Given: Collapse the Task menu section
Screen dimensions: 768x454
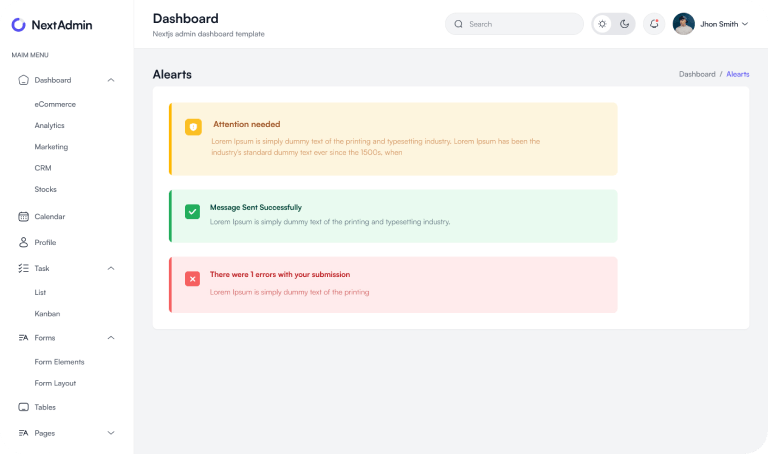Looking at the screenshot, I should point(110,268).
